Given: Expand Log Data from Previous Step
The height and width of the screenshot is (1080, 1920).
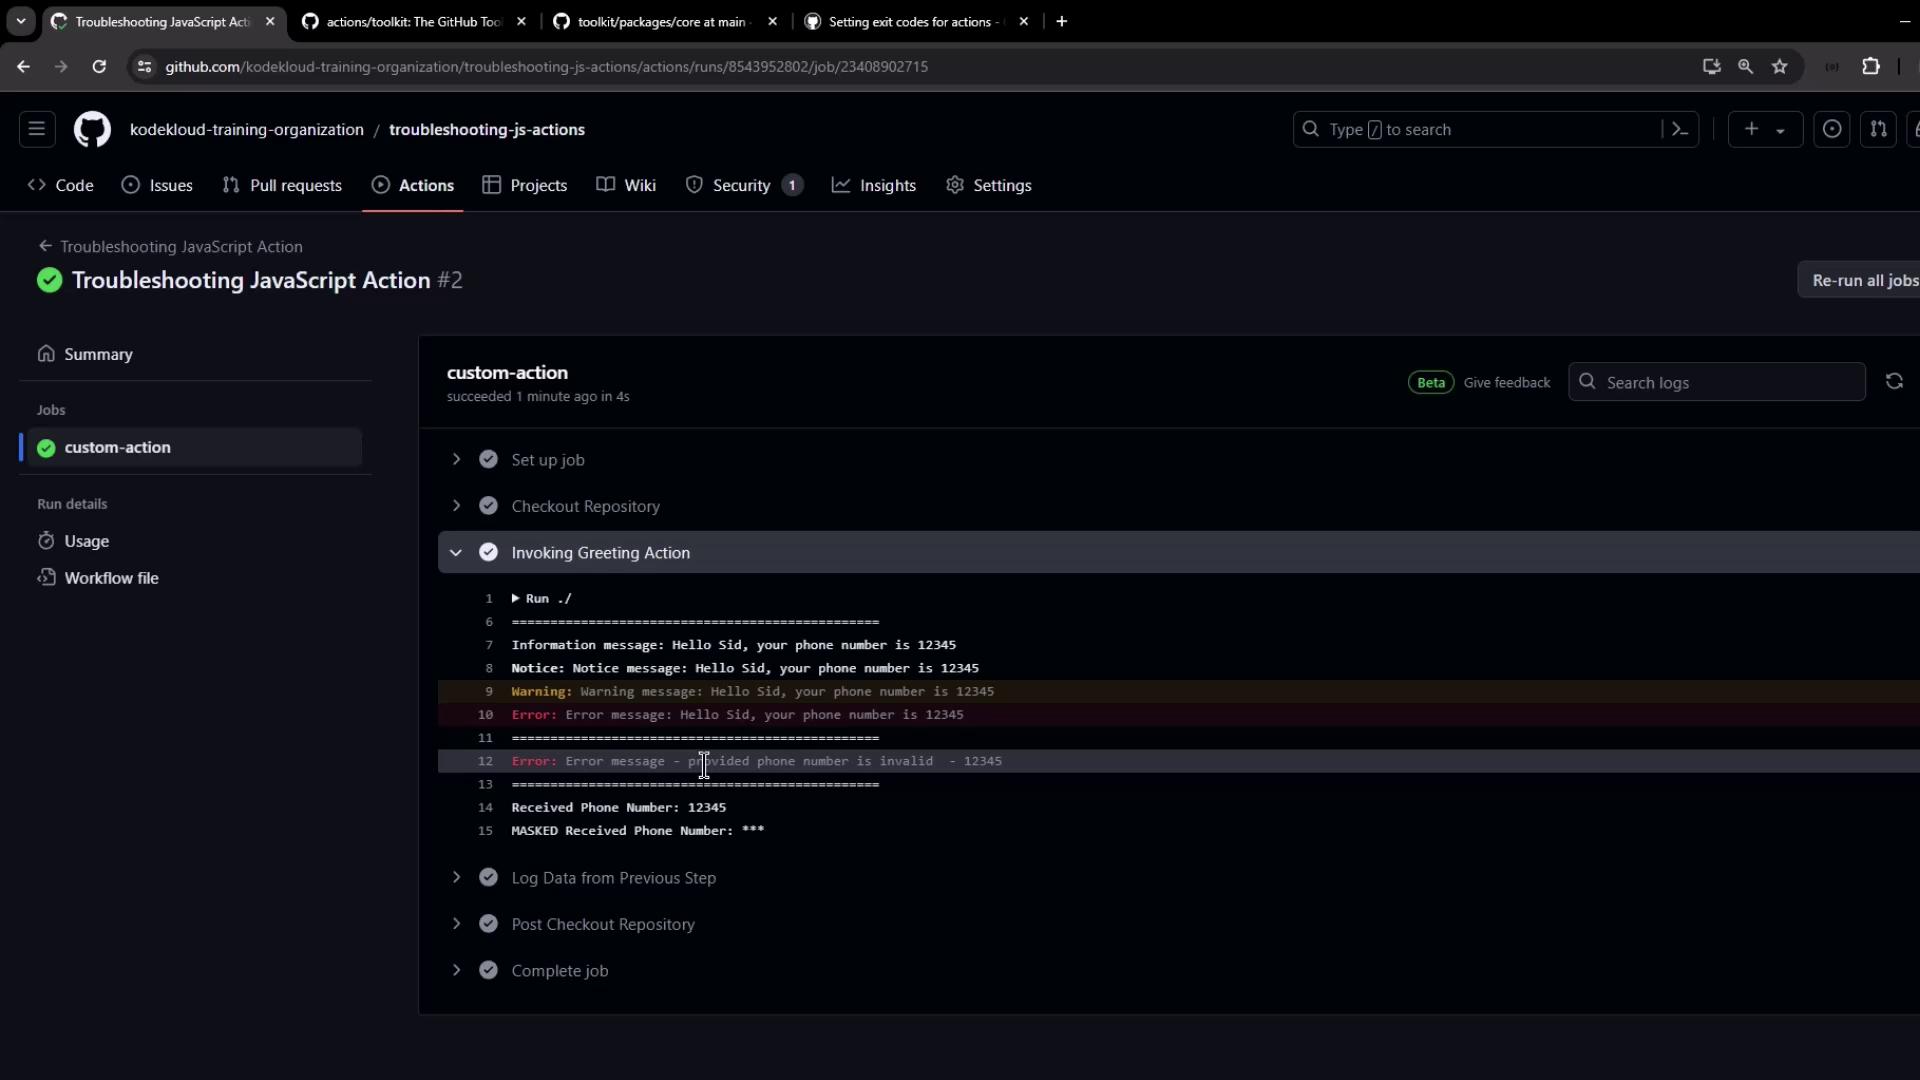Looking at the screenshot, I should tap(457, 877).
